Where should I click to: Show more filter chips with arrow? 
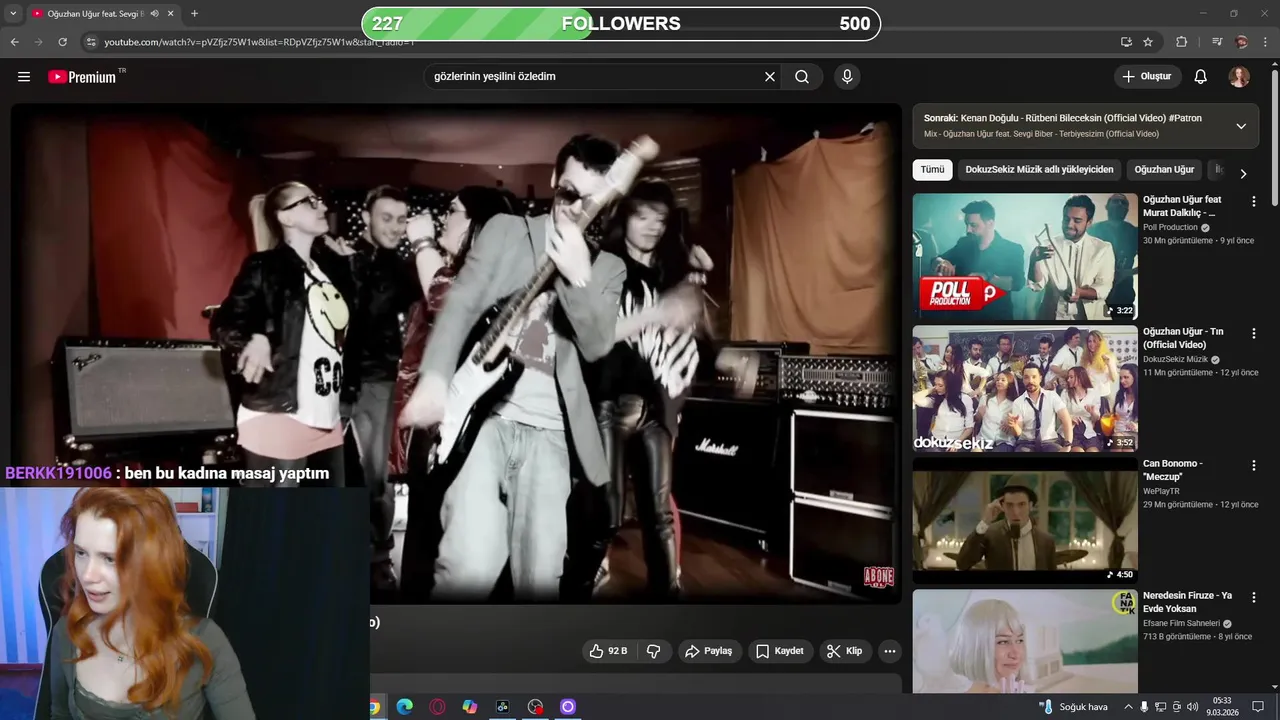click(1243, 173)
